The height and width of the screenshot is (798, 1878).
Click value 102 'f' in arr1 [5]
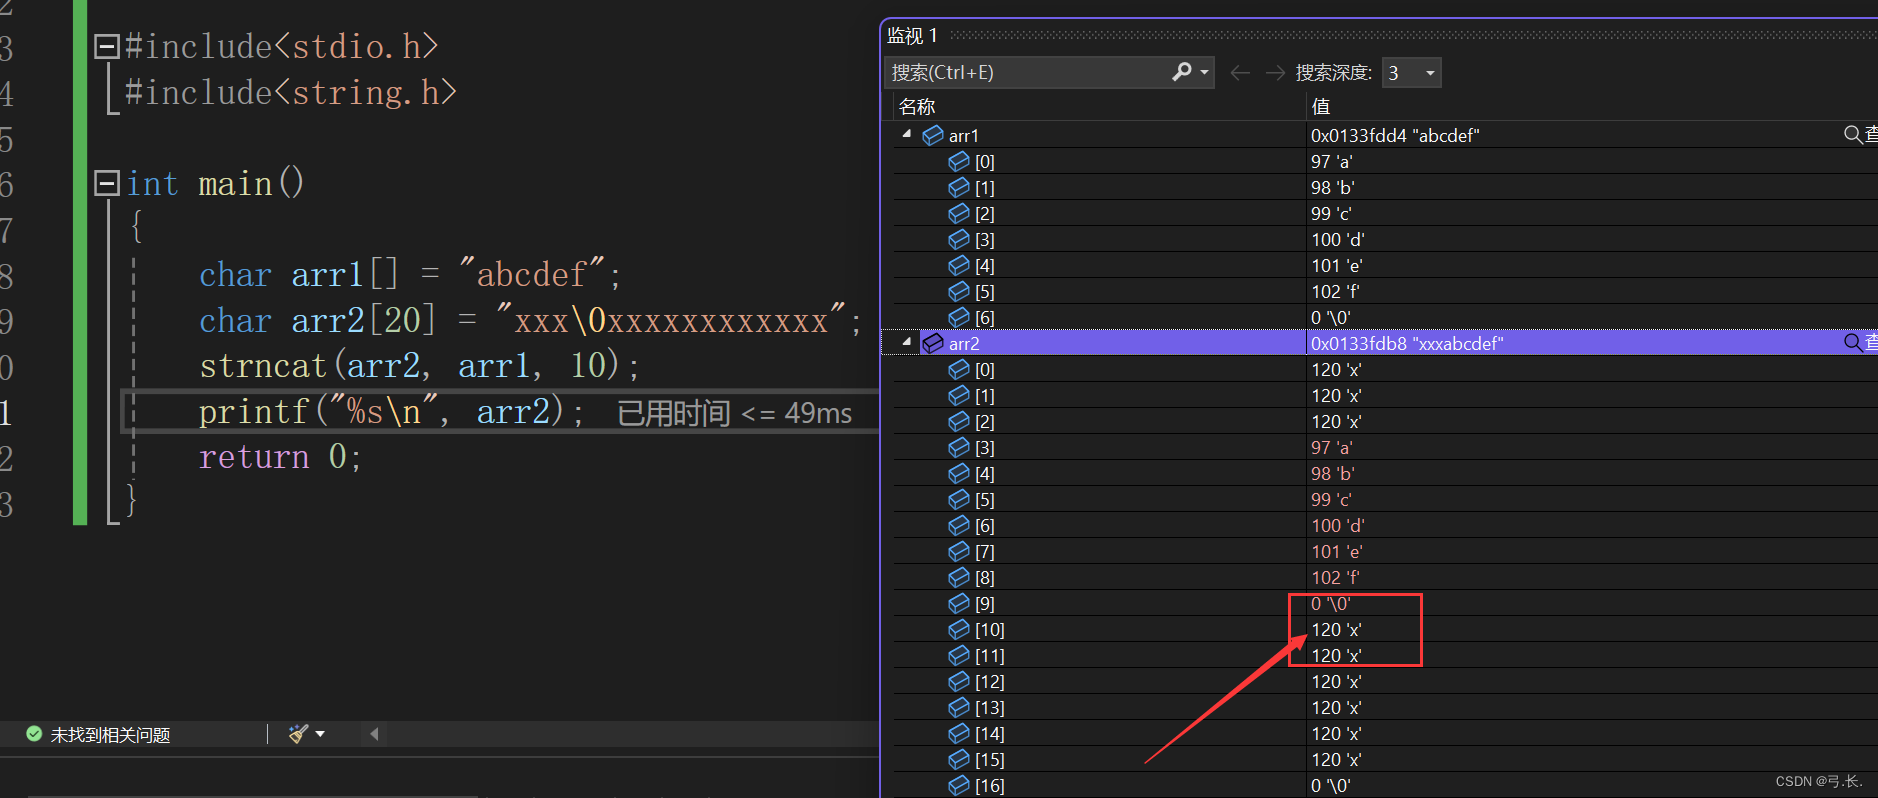tap(1334, 291)
